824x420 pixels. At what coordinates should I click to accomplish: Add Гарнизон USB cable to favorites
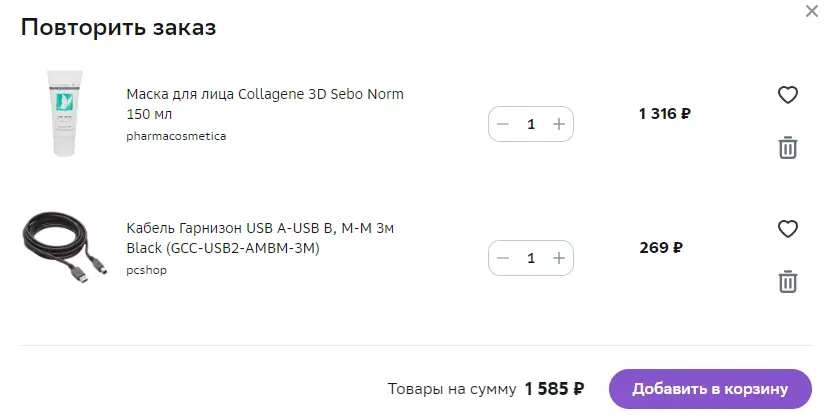pos(787,229)
